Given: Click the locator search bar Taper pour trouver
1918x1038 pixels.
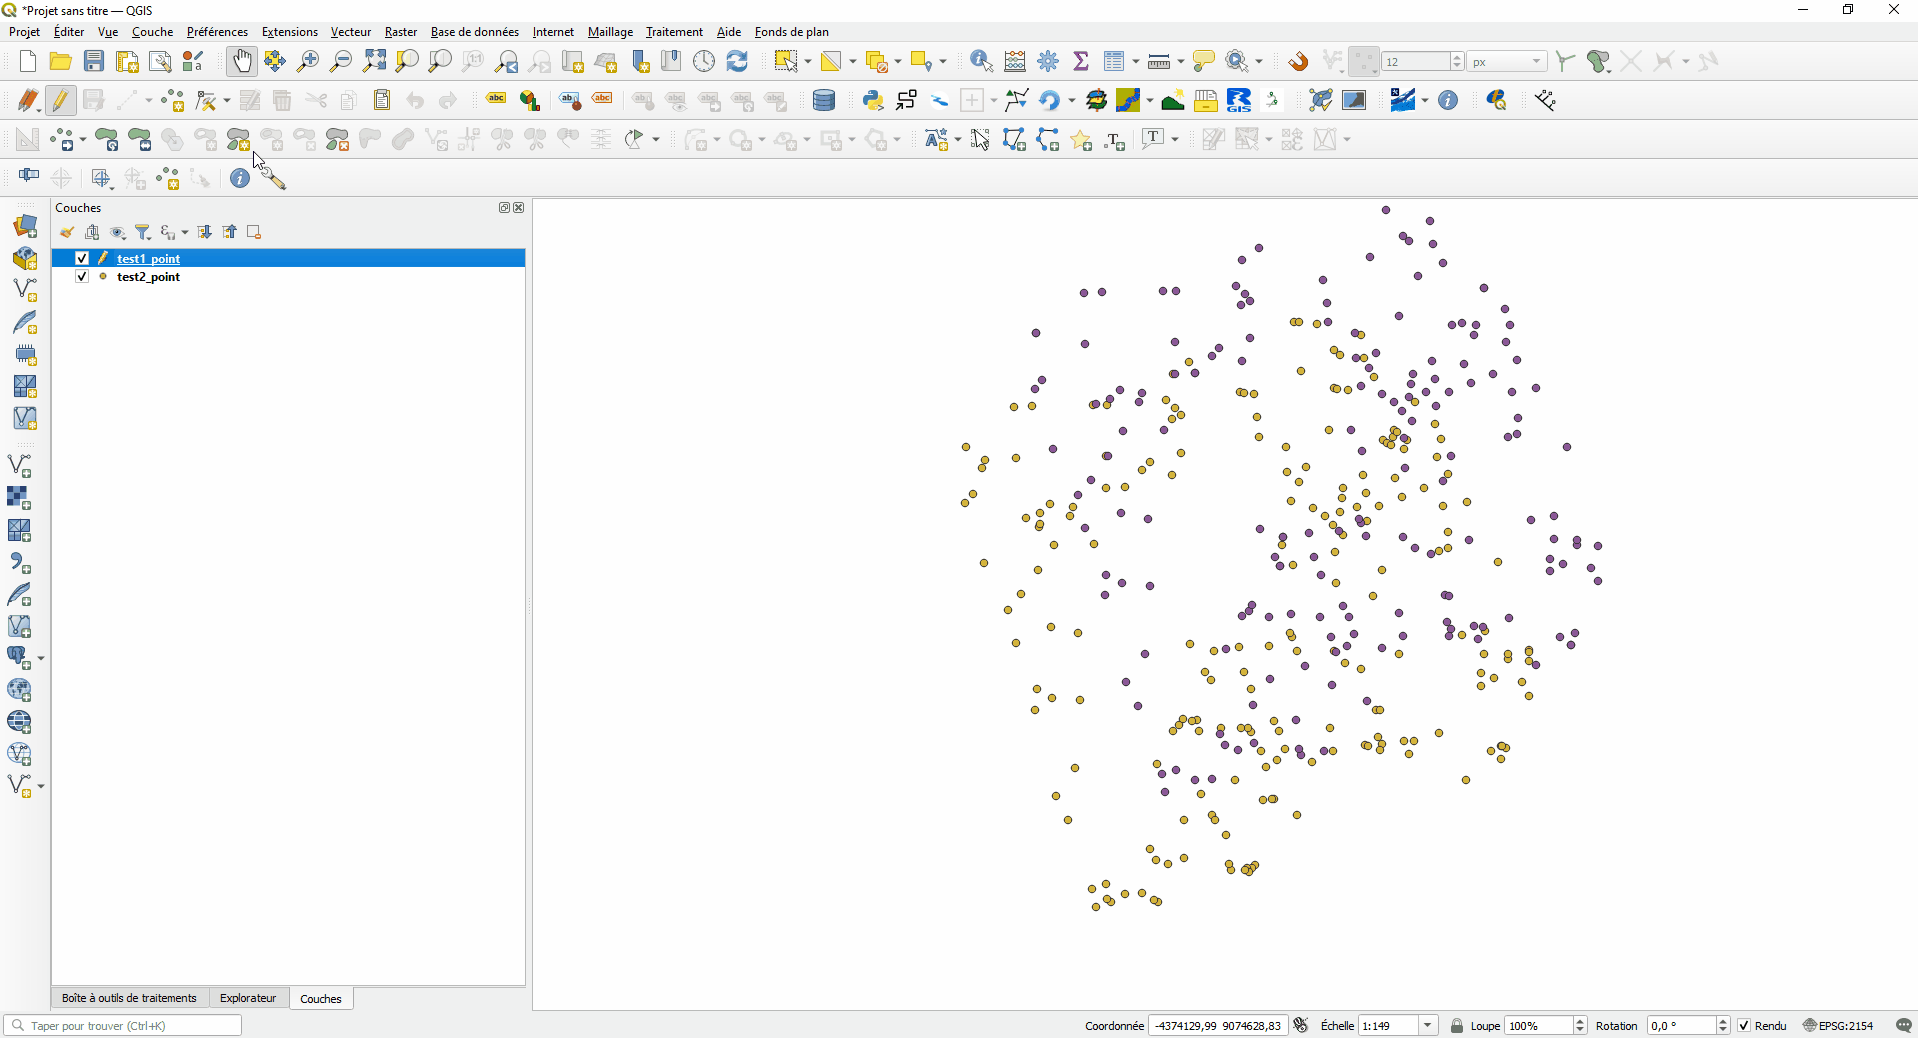Looking at the screenshot, I should click(120, 1026).
